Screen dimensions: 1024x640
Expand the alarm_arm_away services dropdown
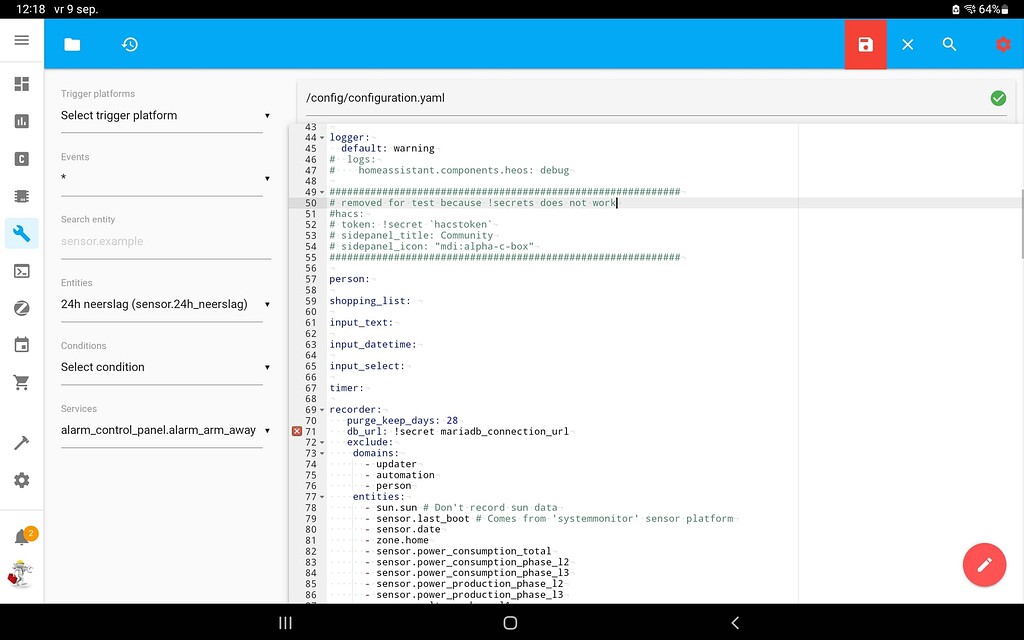[x=165, y=430]
